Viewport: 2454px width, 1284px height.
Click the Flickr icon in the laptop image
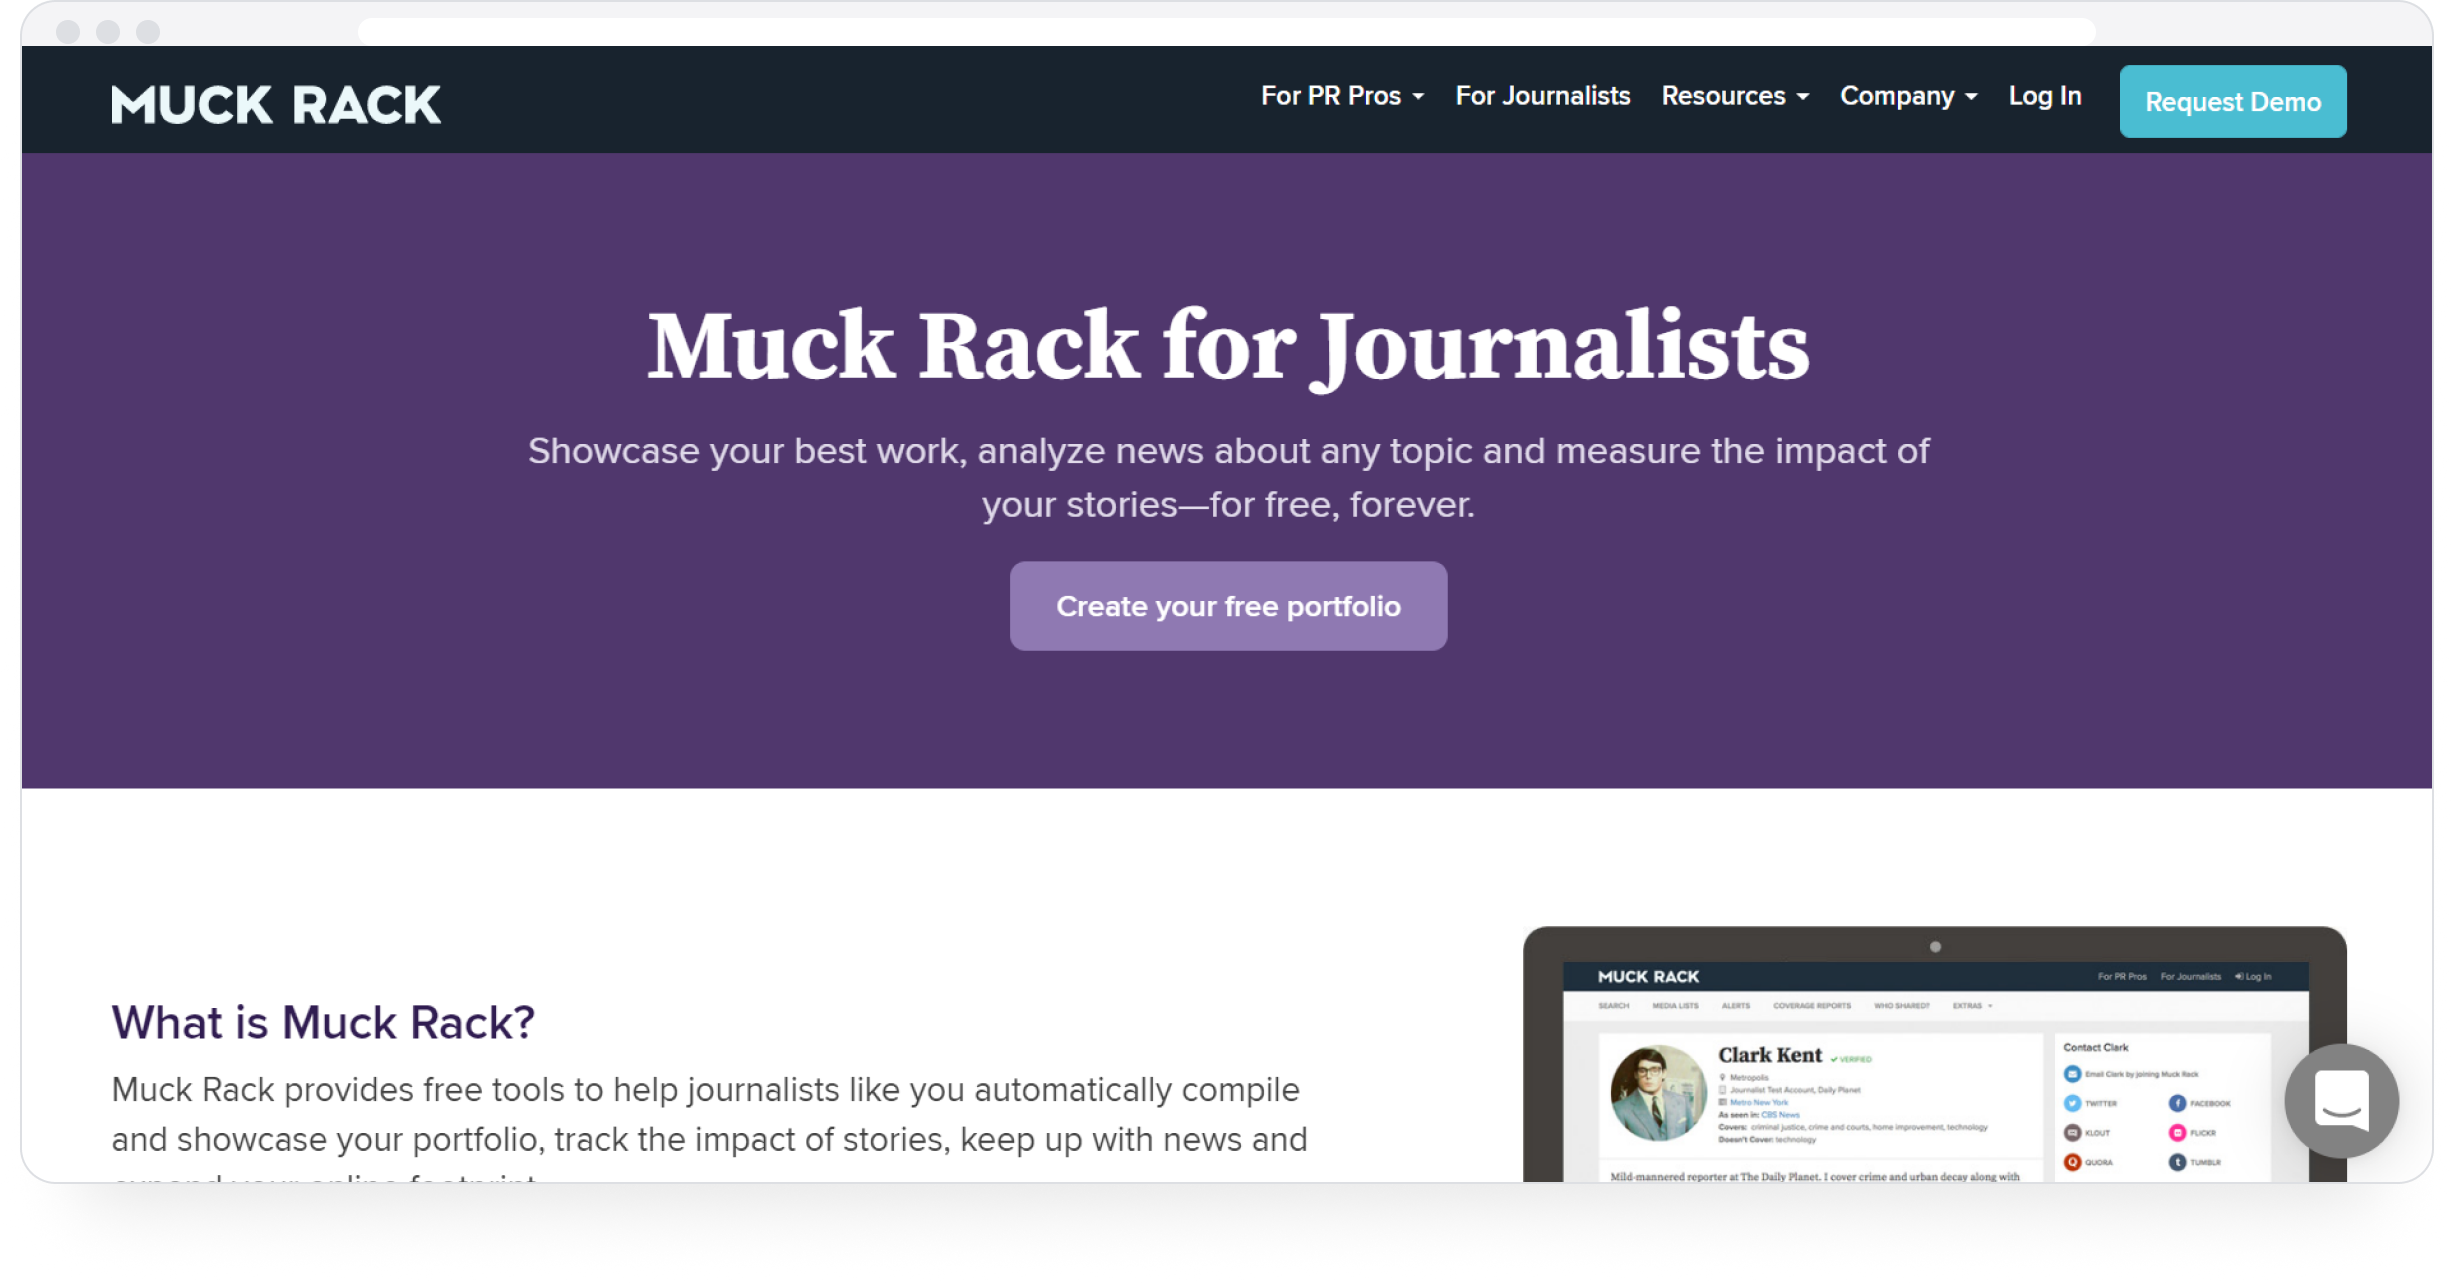(x=2177, y=1133)
